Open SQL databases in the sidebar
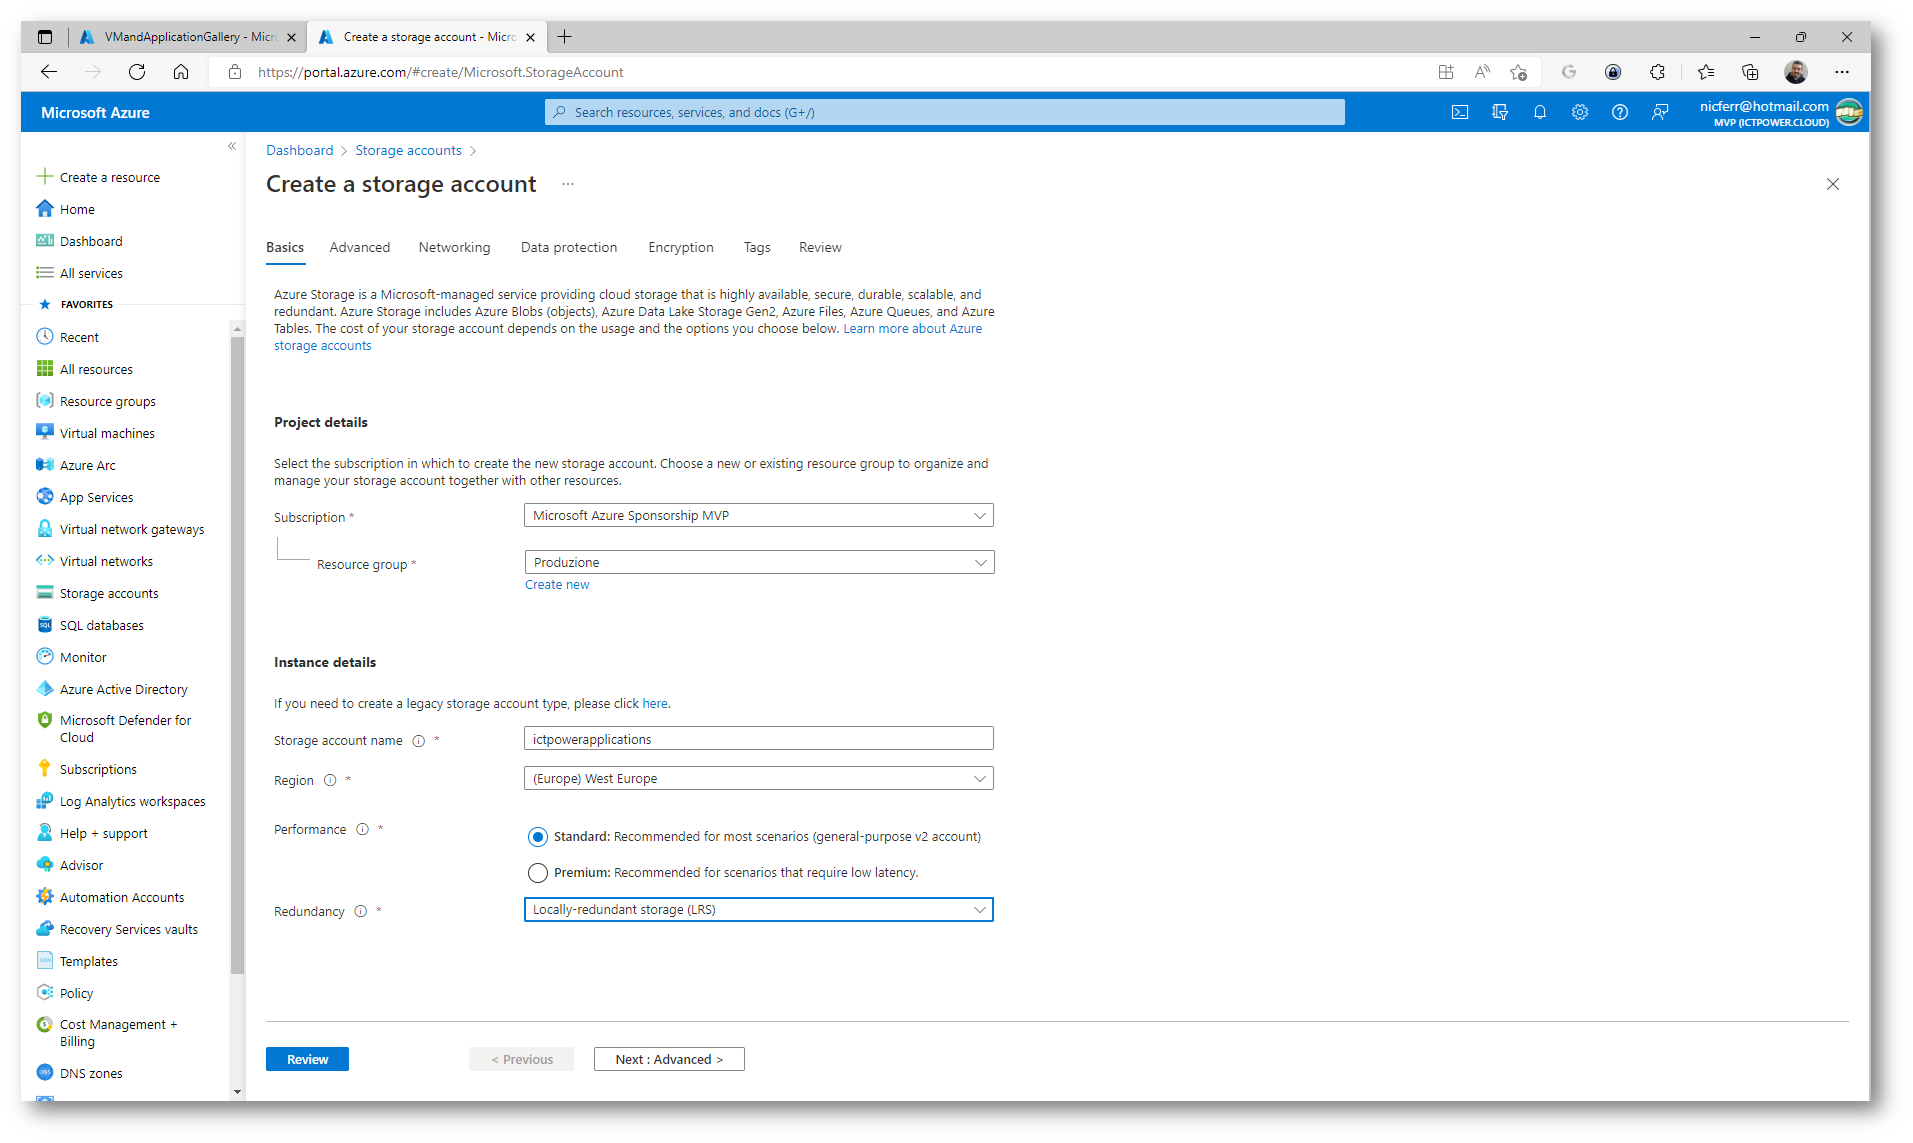The width and height of the screenshot is (1913, 1143). [102, 625]
